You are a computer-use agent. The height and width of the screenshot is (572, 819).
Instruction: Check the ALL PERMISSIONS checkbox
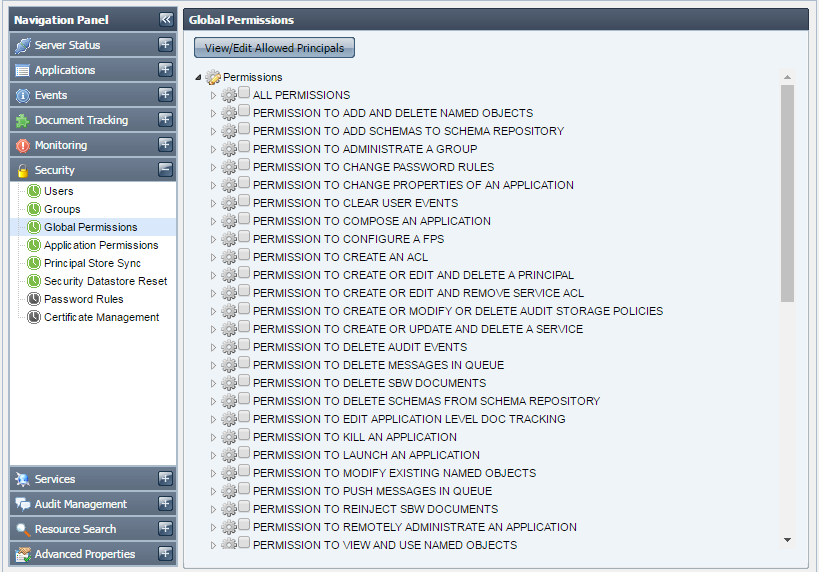pyautogui.click(x=244, y=92)
